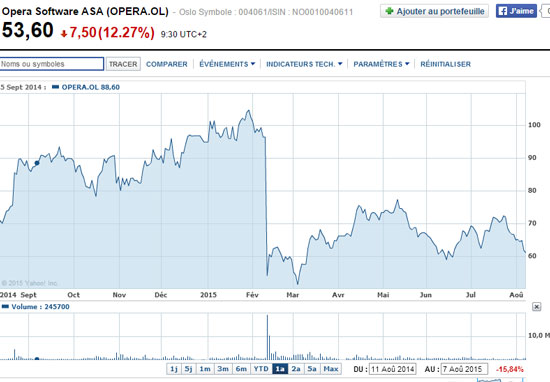Click the 100 label on the price axis
This screenshot has width=550, height=382.
534,125
